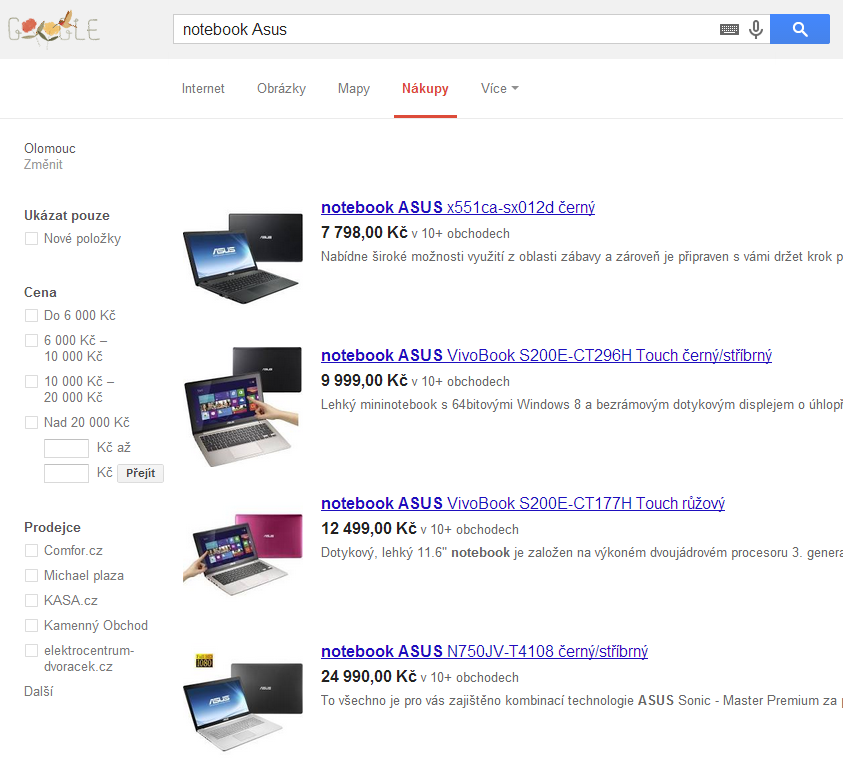Switch to the Obrázky tab
This screenshot has width=843, height=767.
[x=281, y=89]
